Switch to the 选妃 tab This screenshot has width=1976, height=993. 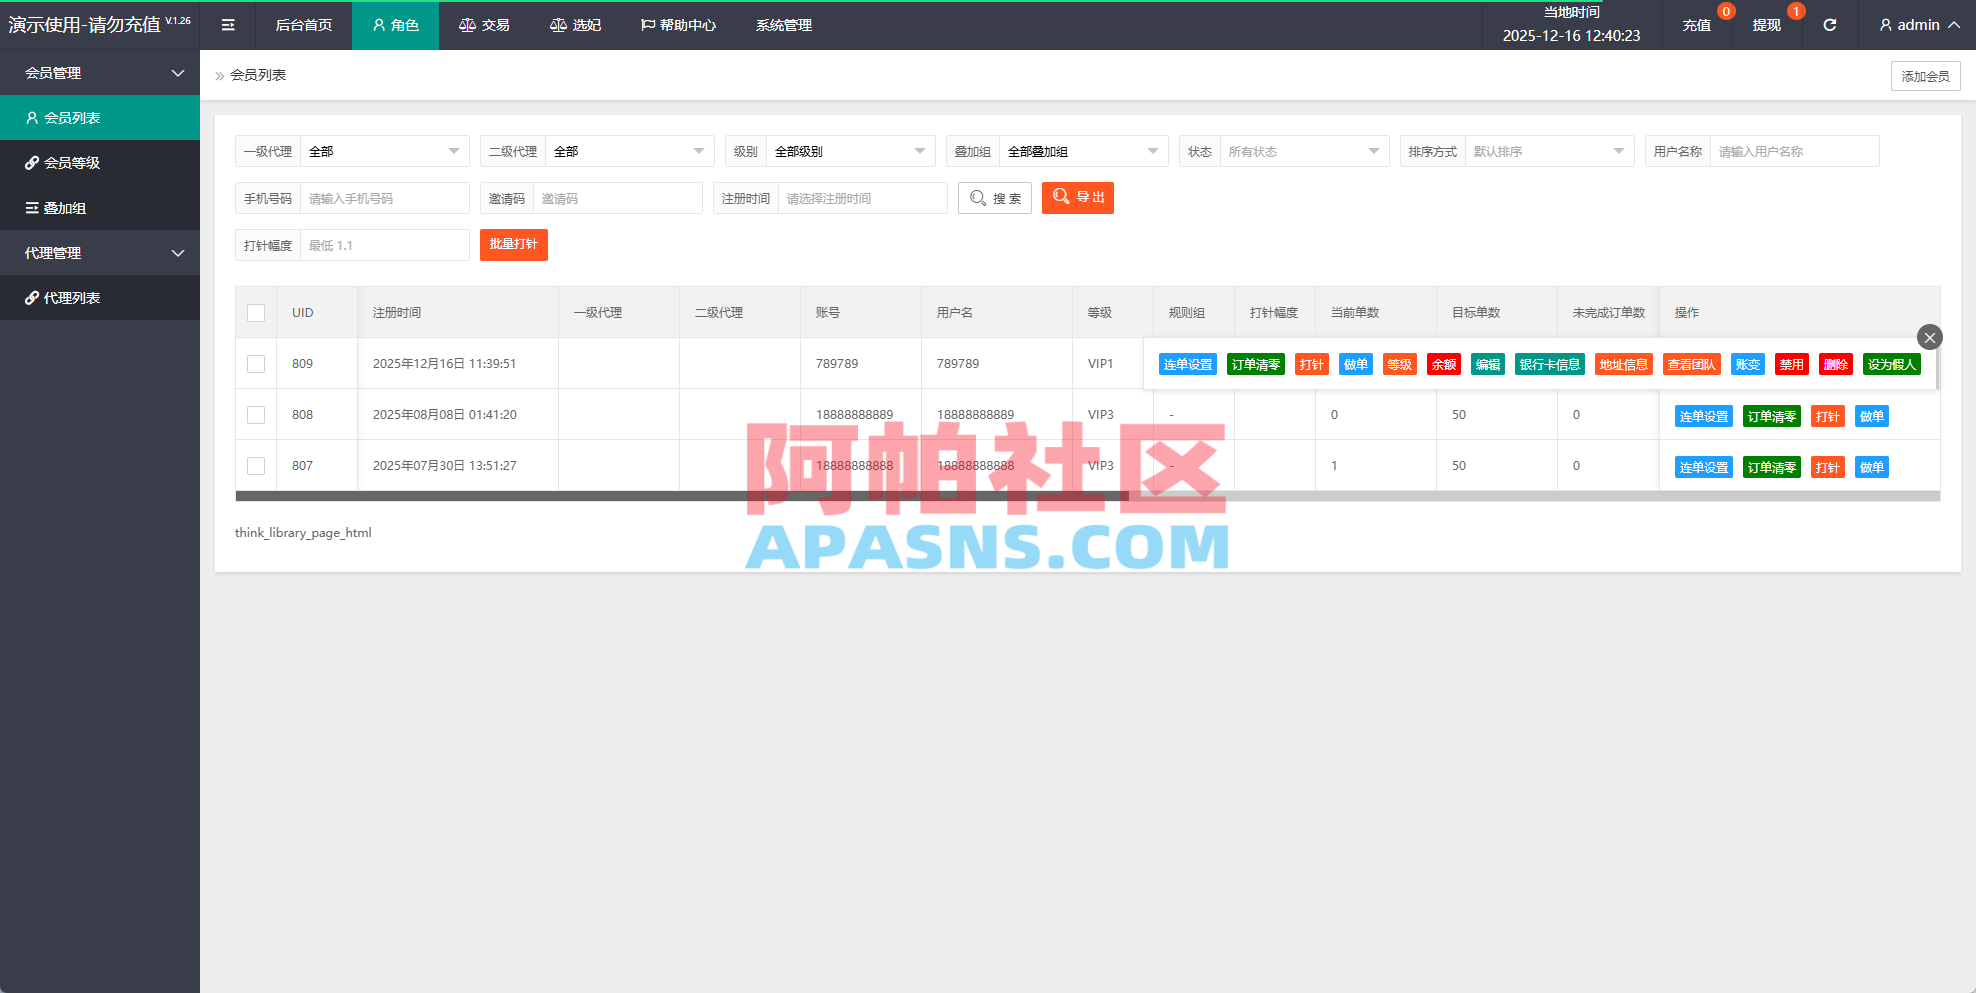click(575, 25)
